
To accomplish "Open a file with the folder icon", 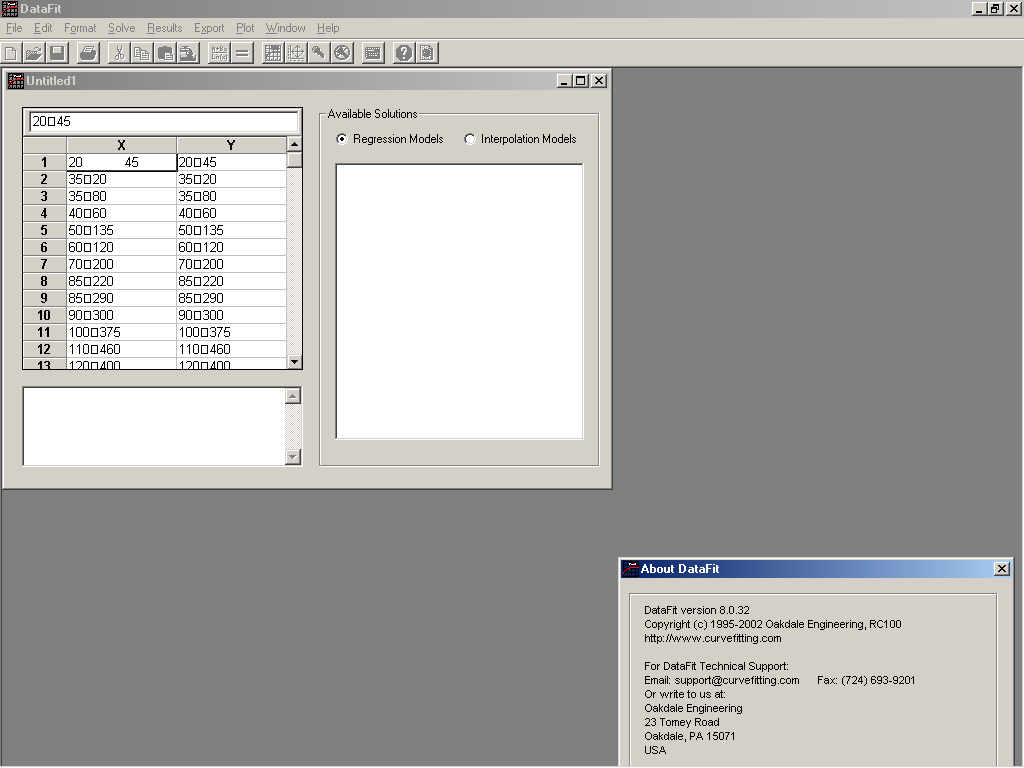I will point(34,53).
